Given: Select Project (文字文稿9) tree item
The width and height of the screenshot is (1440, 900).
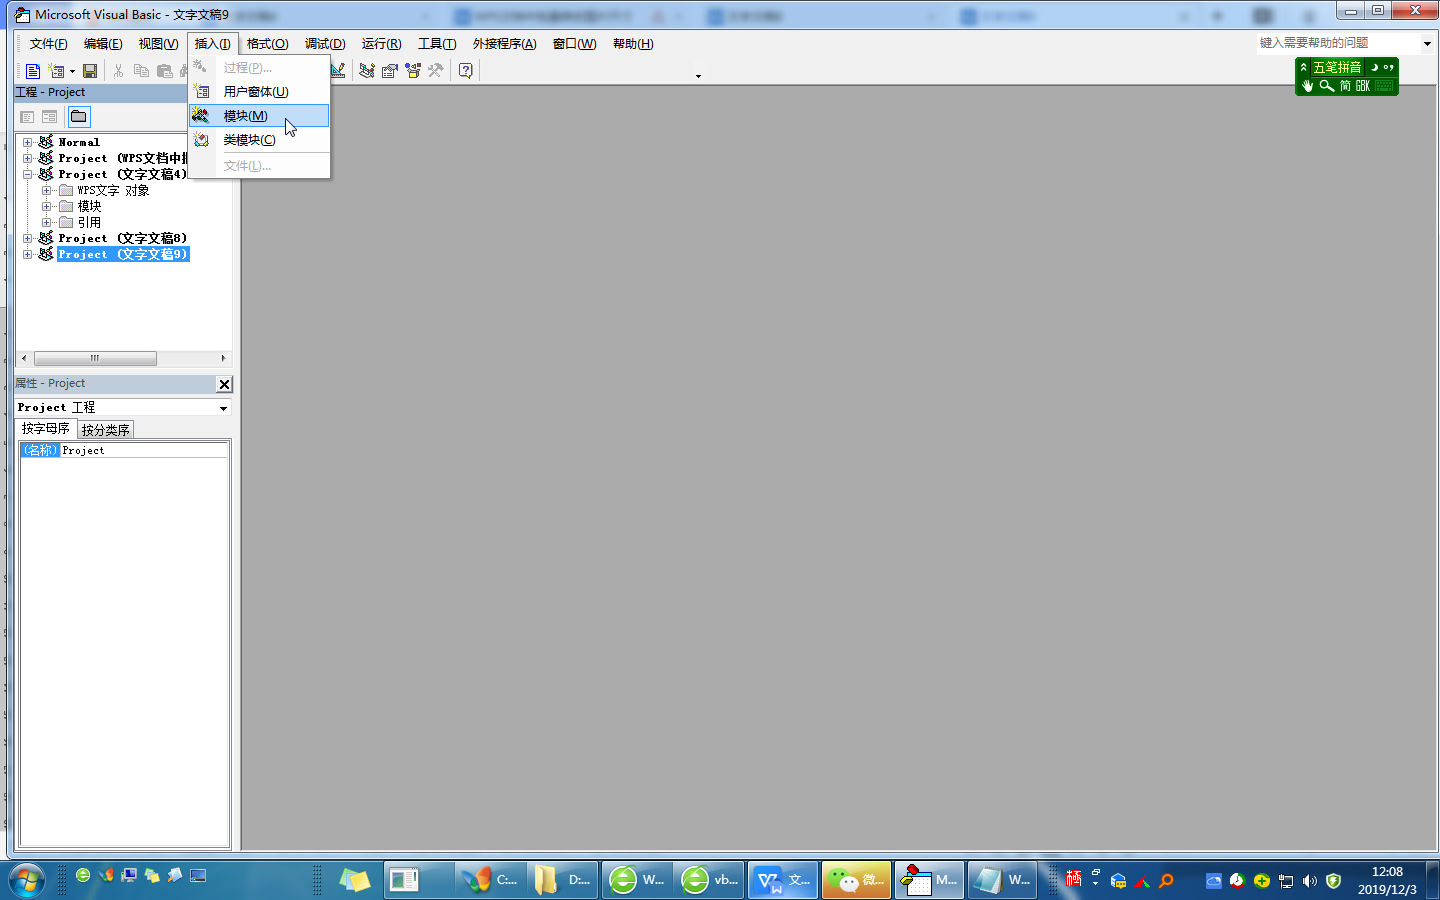Looking at the screenshot, I should tap(122, 254).
